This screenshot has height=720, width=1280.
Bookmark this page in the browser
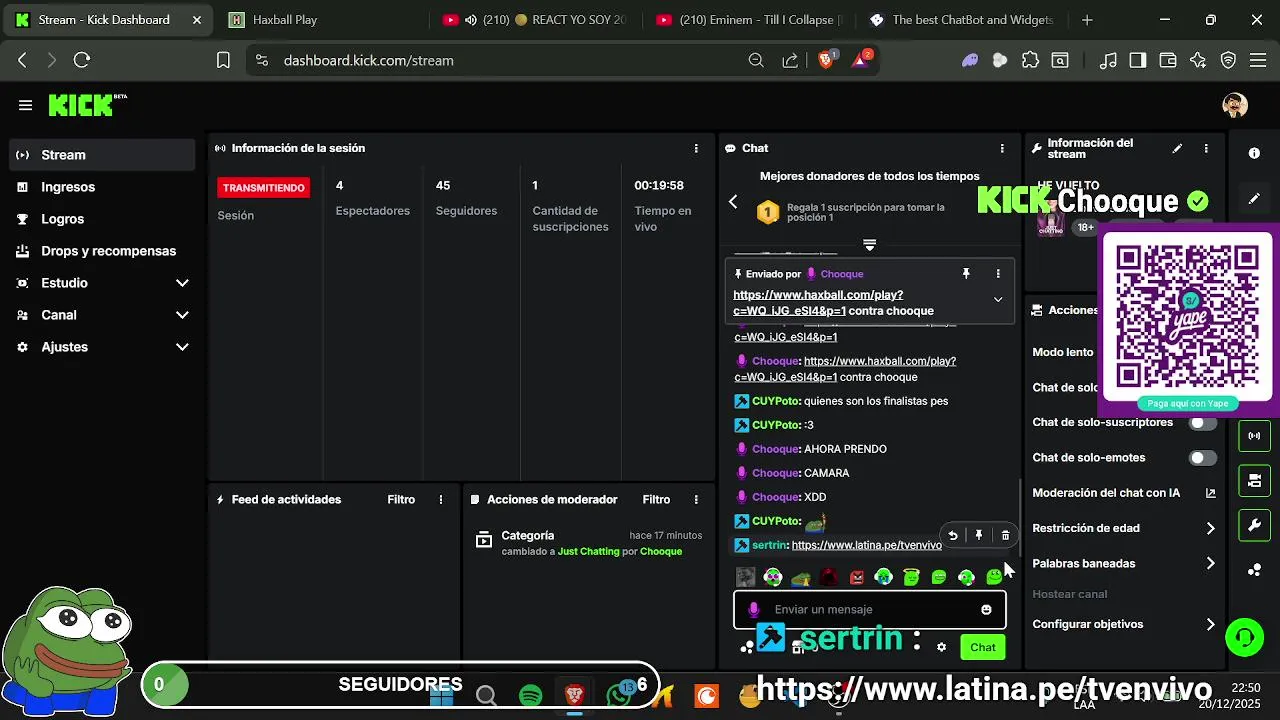pyautogui.click(x=223, y=60)
